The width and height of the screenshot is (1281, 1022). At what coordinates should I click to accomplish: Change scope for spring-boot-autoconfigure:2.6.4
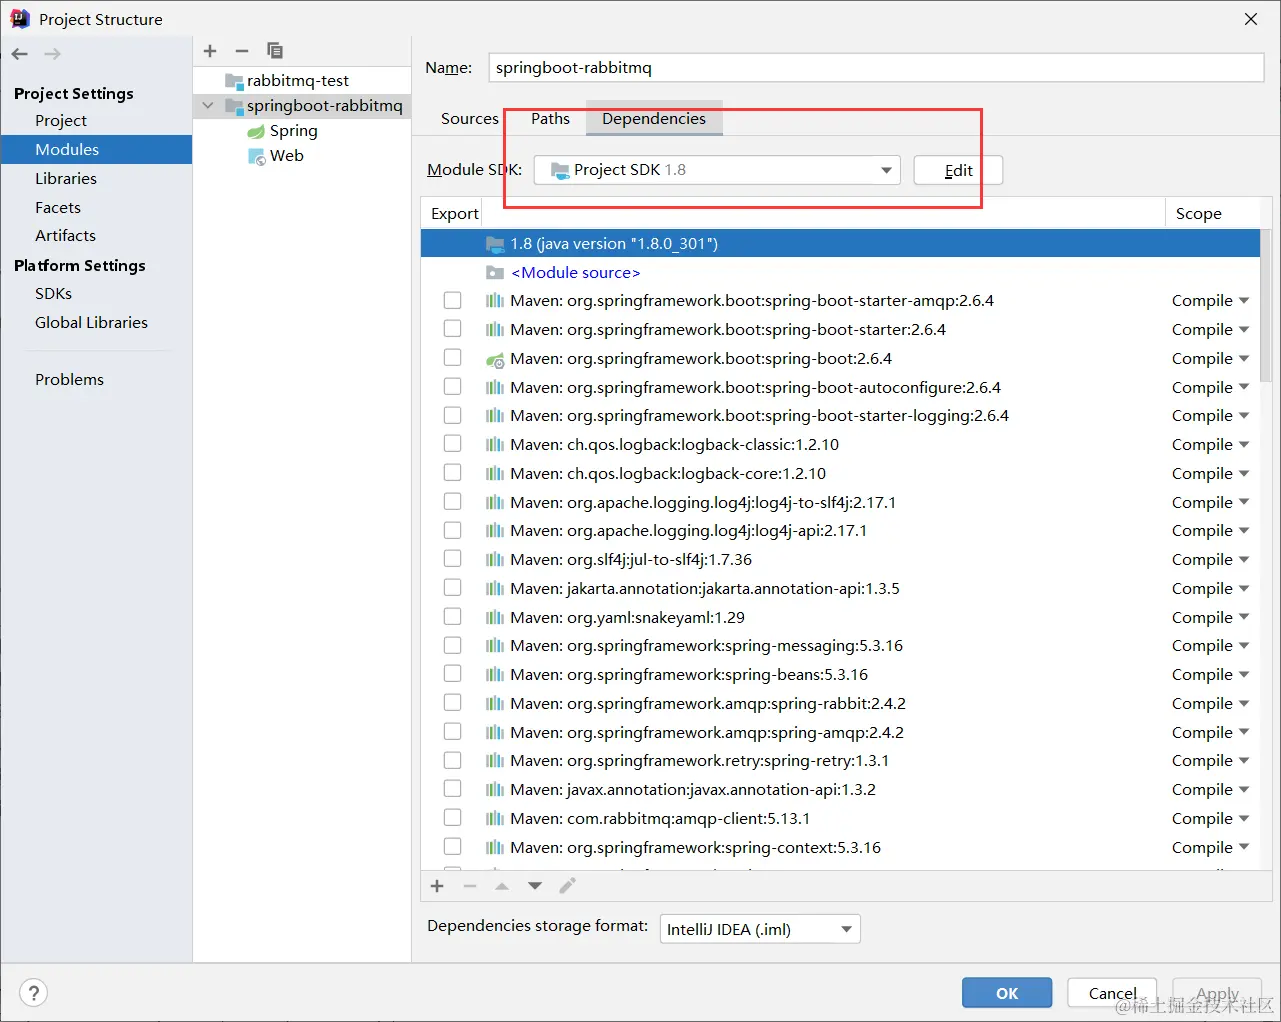[1210, 387]
